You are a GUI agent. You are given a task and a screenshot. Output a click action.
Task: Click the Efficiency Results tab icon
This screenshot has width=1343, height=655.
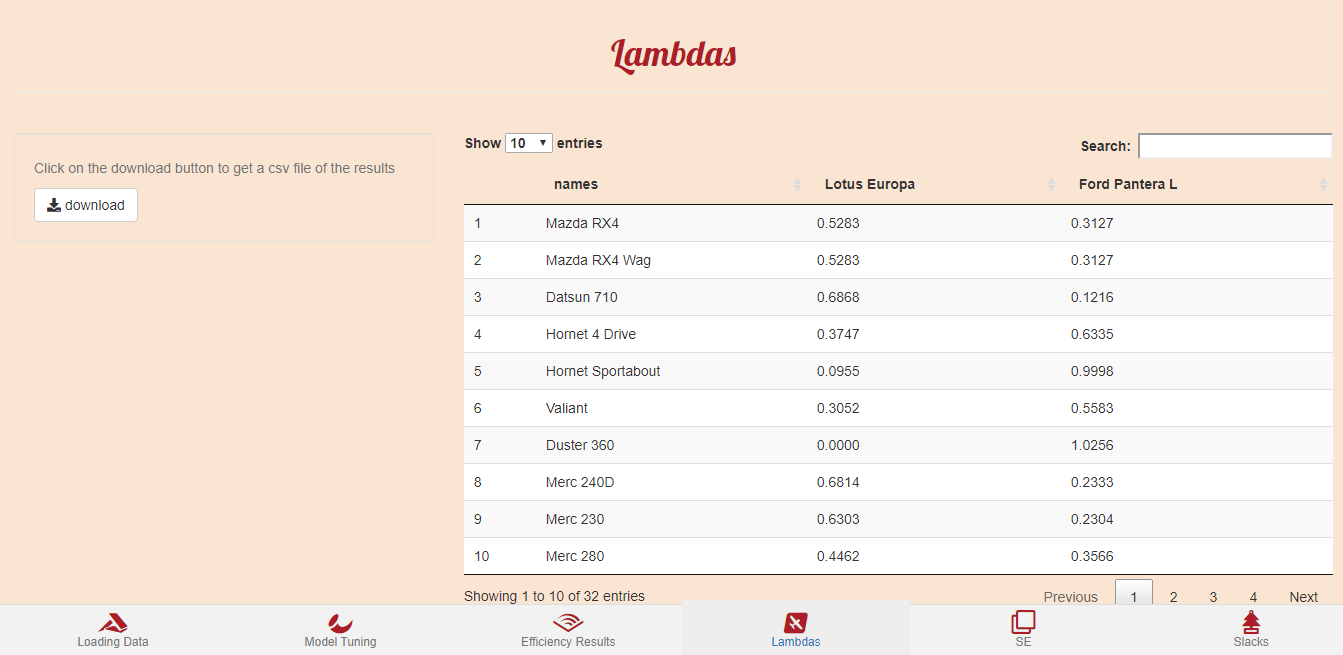(568, 622)
